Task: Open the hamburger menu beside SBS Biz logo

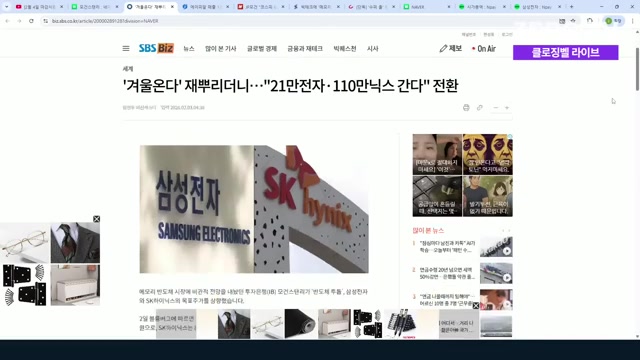Action: pos(126,49)
